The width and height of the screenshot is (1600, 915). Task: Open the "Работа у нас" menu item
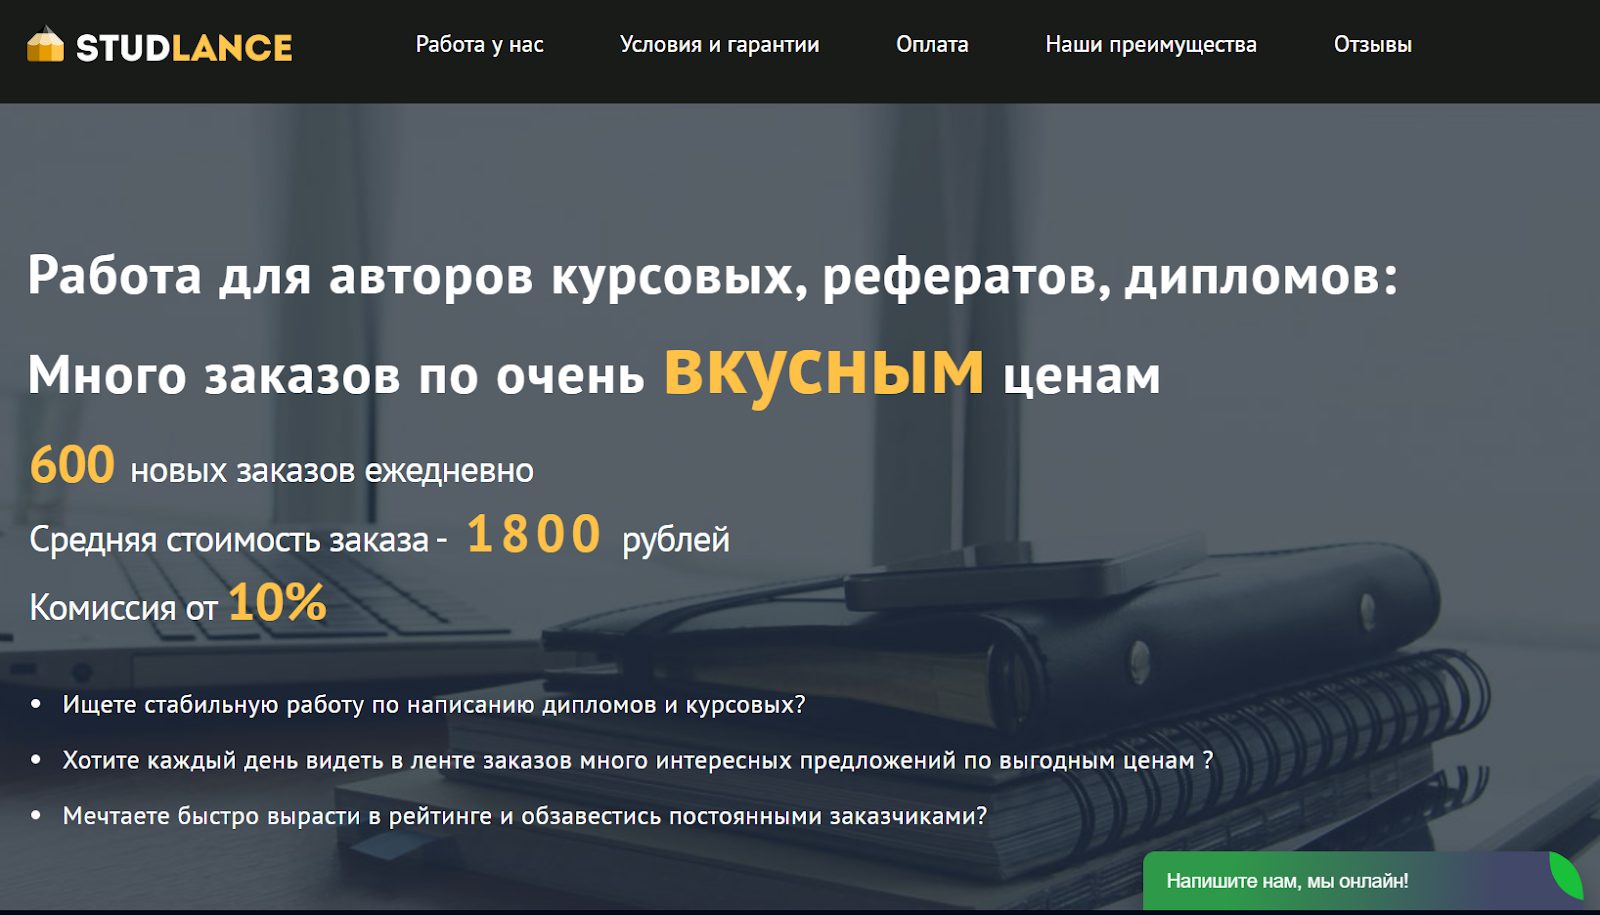pyautogui.click(x=480, y=44)
